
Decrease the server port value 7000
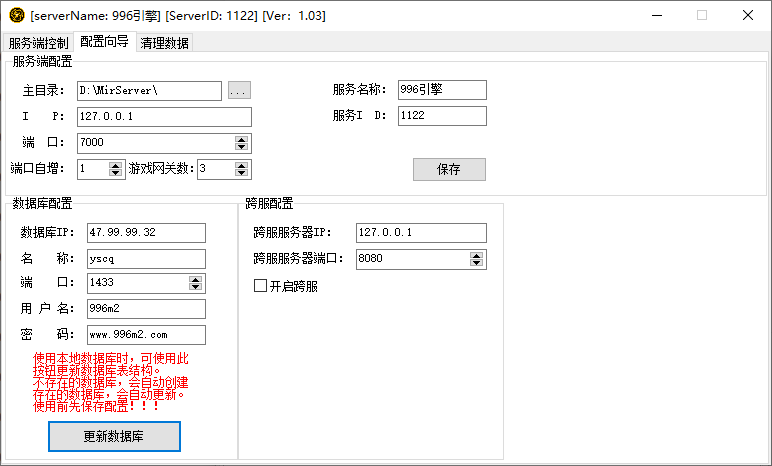tap(241, 147)
